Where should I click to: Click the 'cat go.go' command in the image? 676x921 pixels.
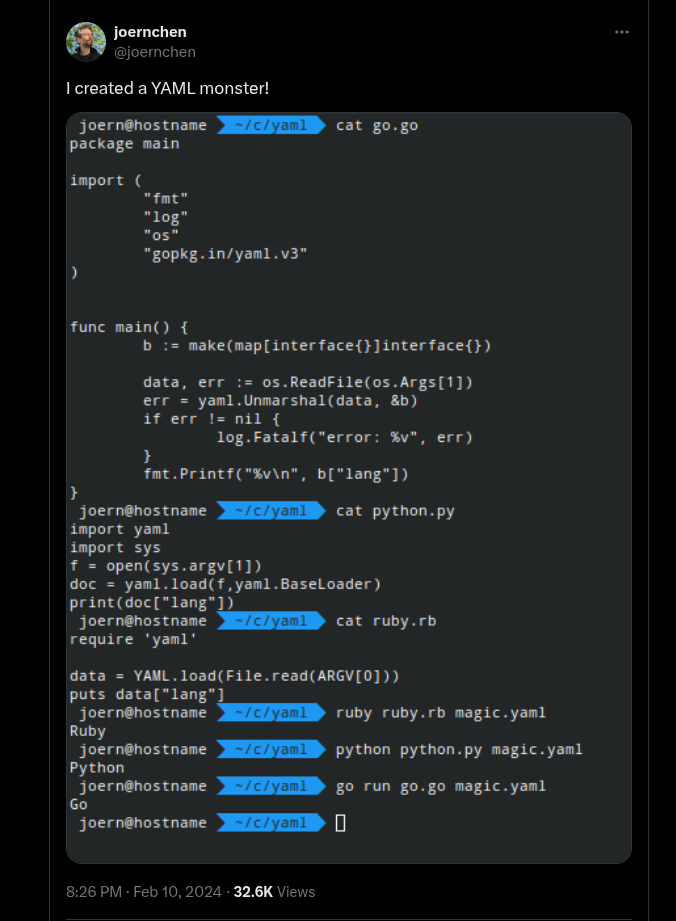click(376, 126)
